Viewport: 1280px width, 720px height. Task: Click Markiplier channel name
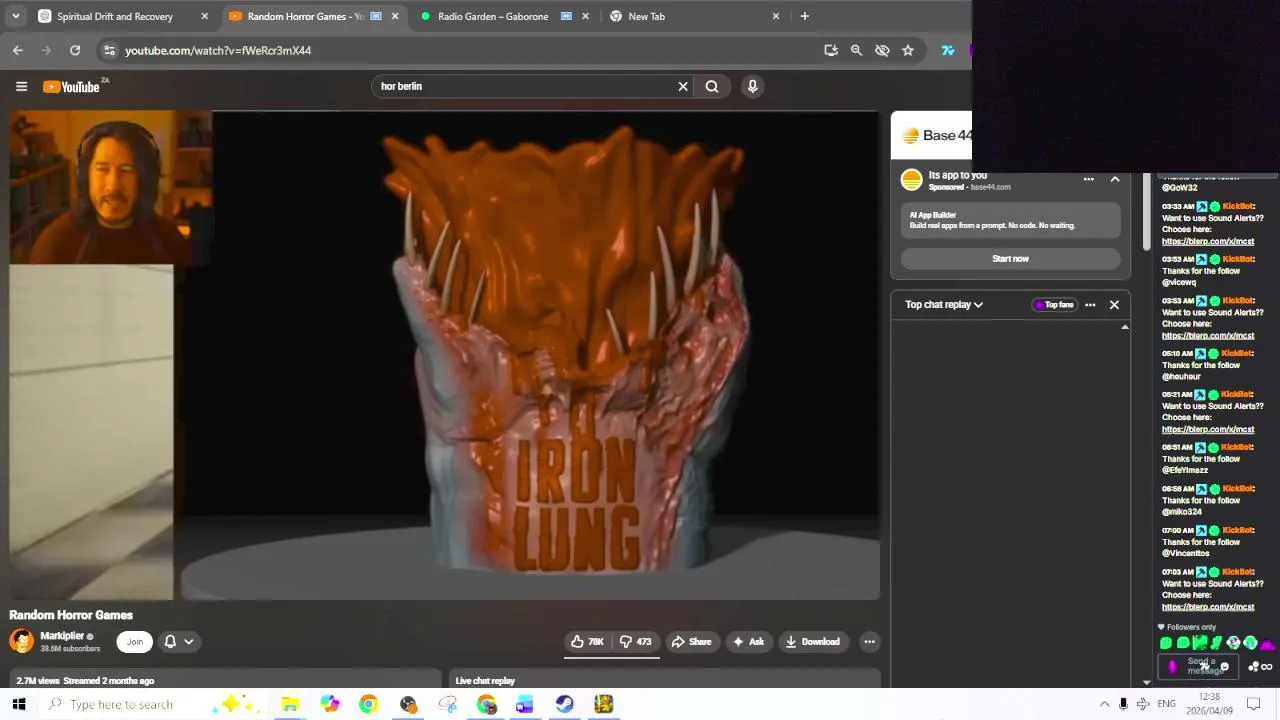62,636
